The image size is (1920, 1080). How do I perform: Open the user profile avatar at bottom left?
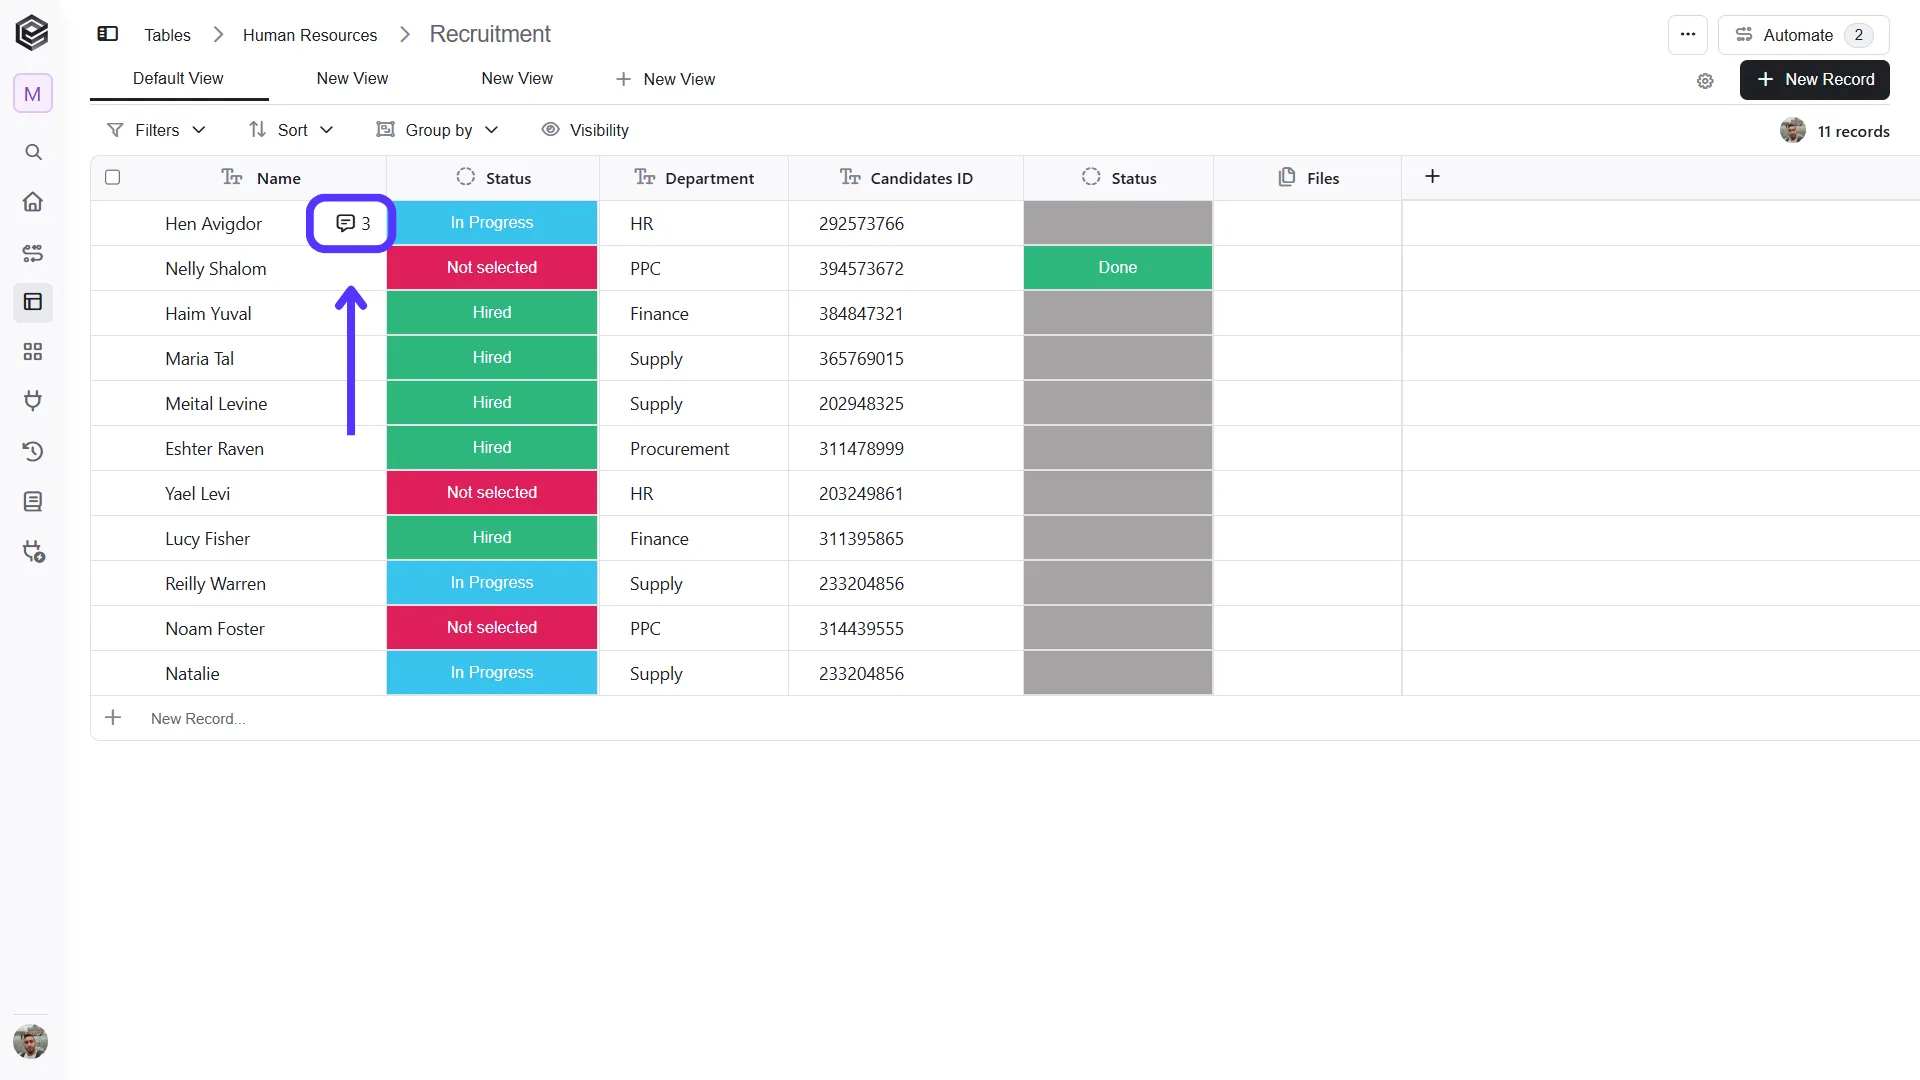pos(31,1042)
